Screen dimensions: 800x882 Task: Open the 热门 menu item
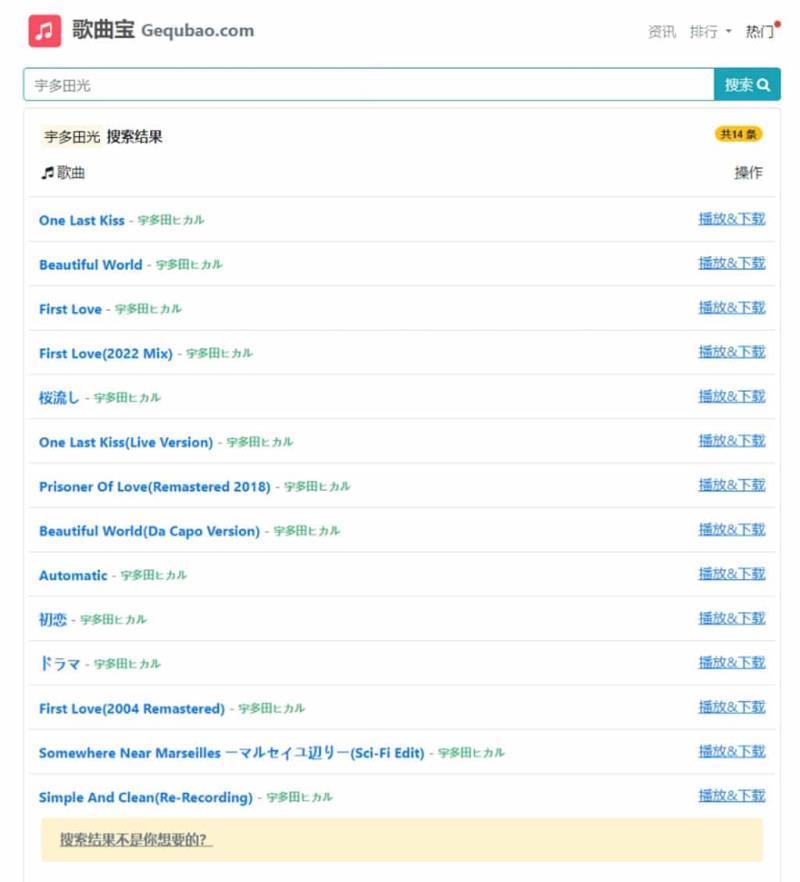click(760, 32)
